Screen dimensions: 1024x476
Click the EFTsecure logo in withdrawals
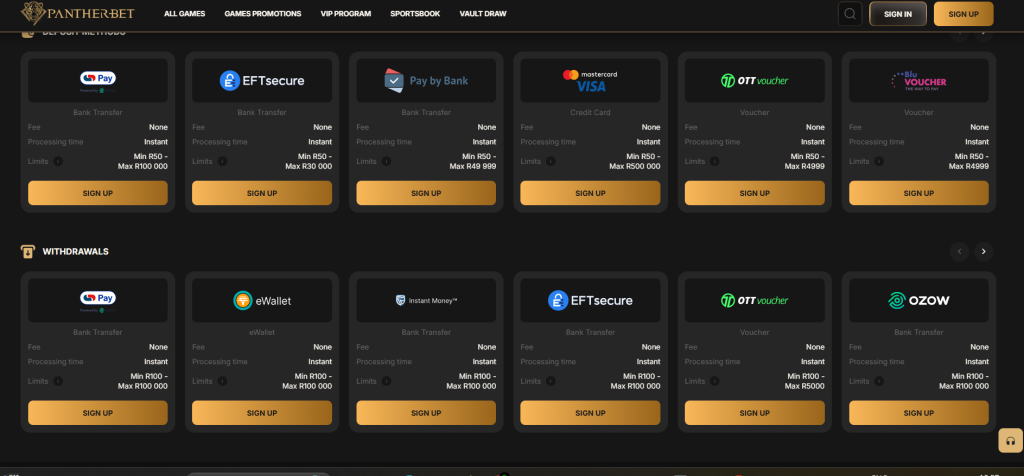pos(590,300)
